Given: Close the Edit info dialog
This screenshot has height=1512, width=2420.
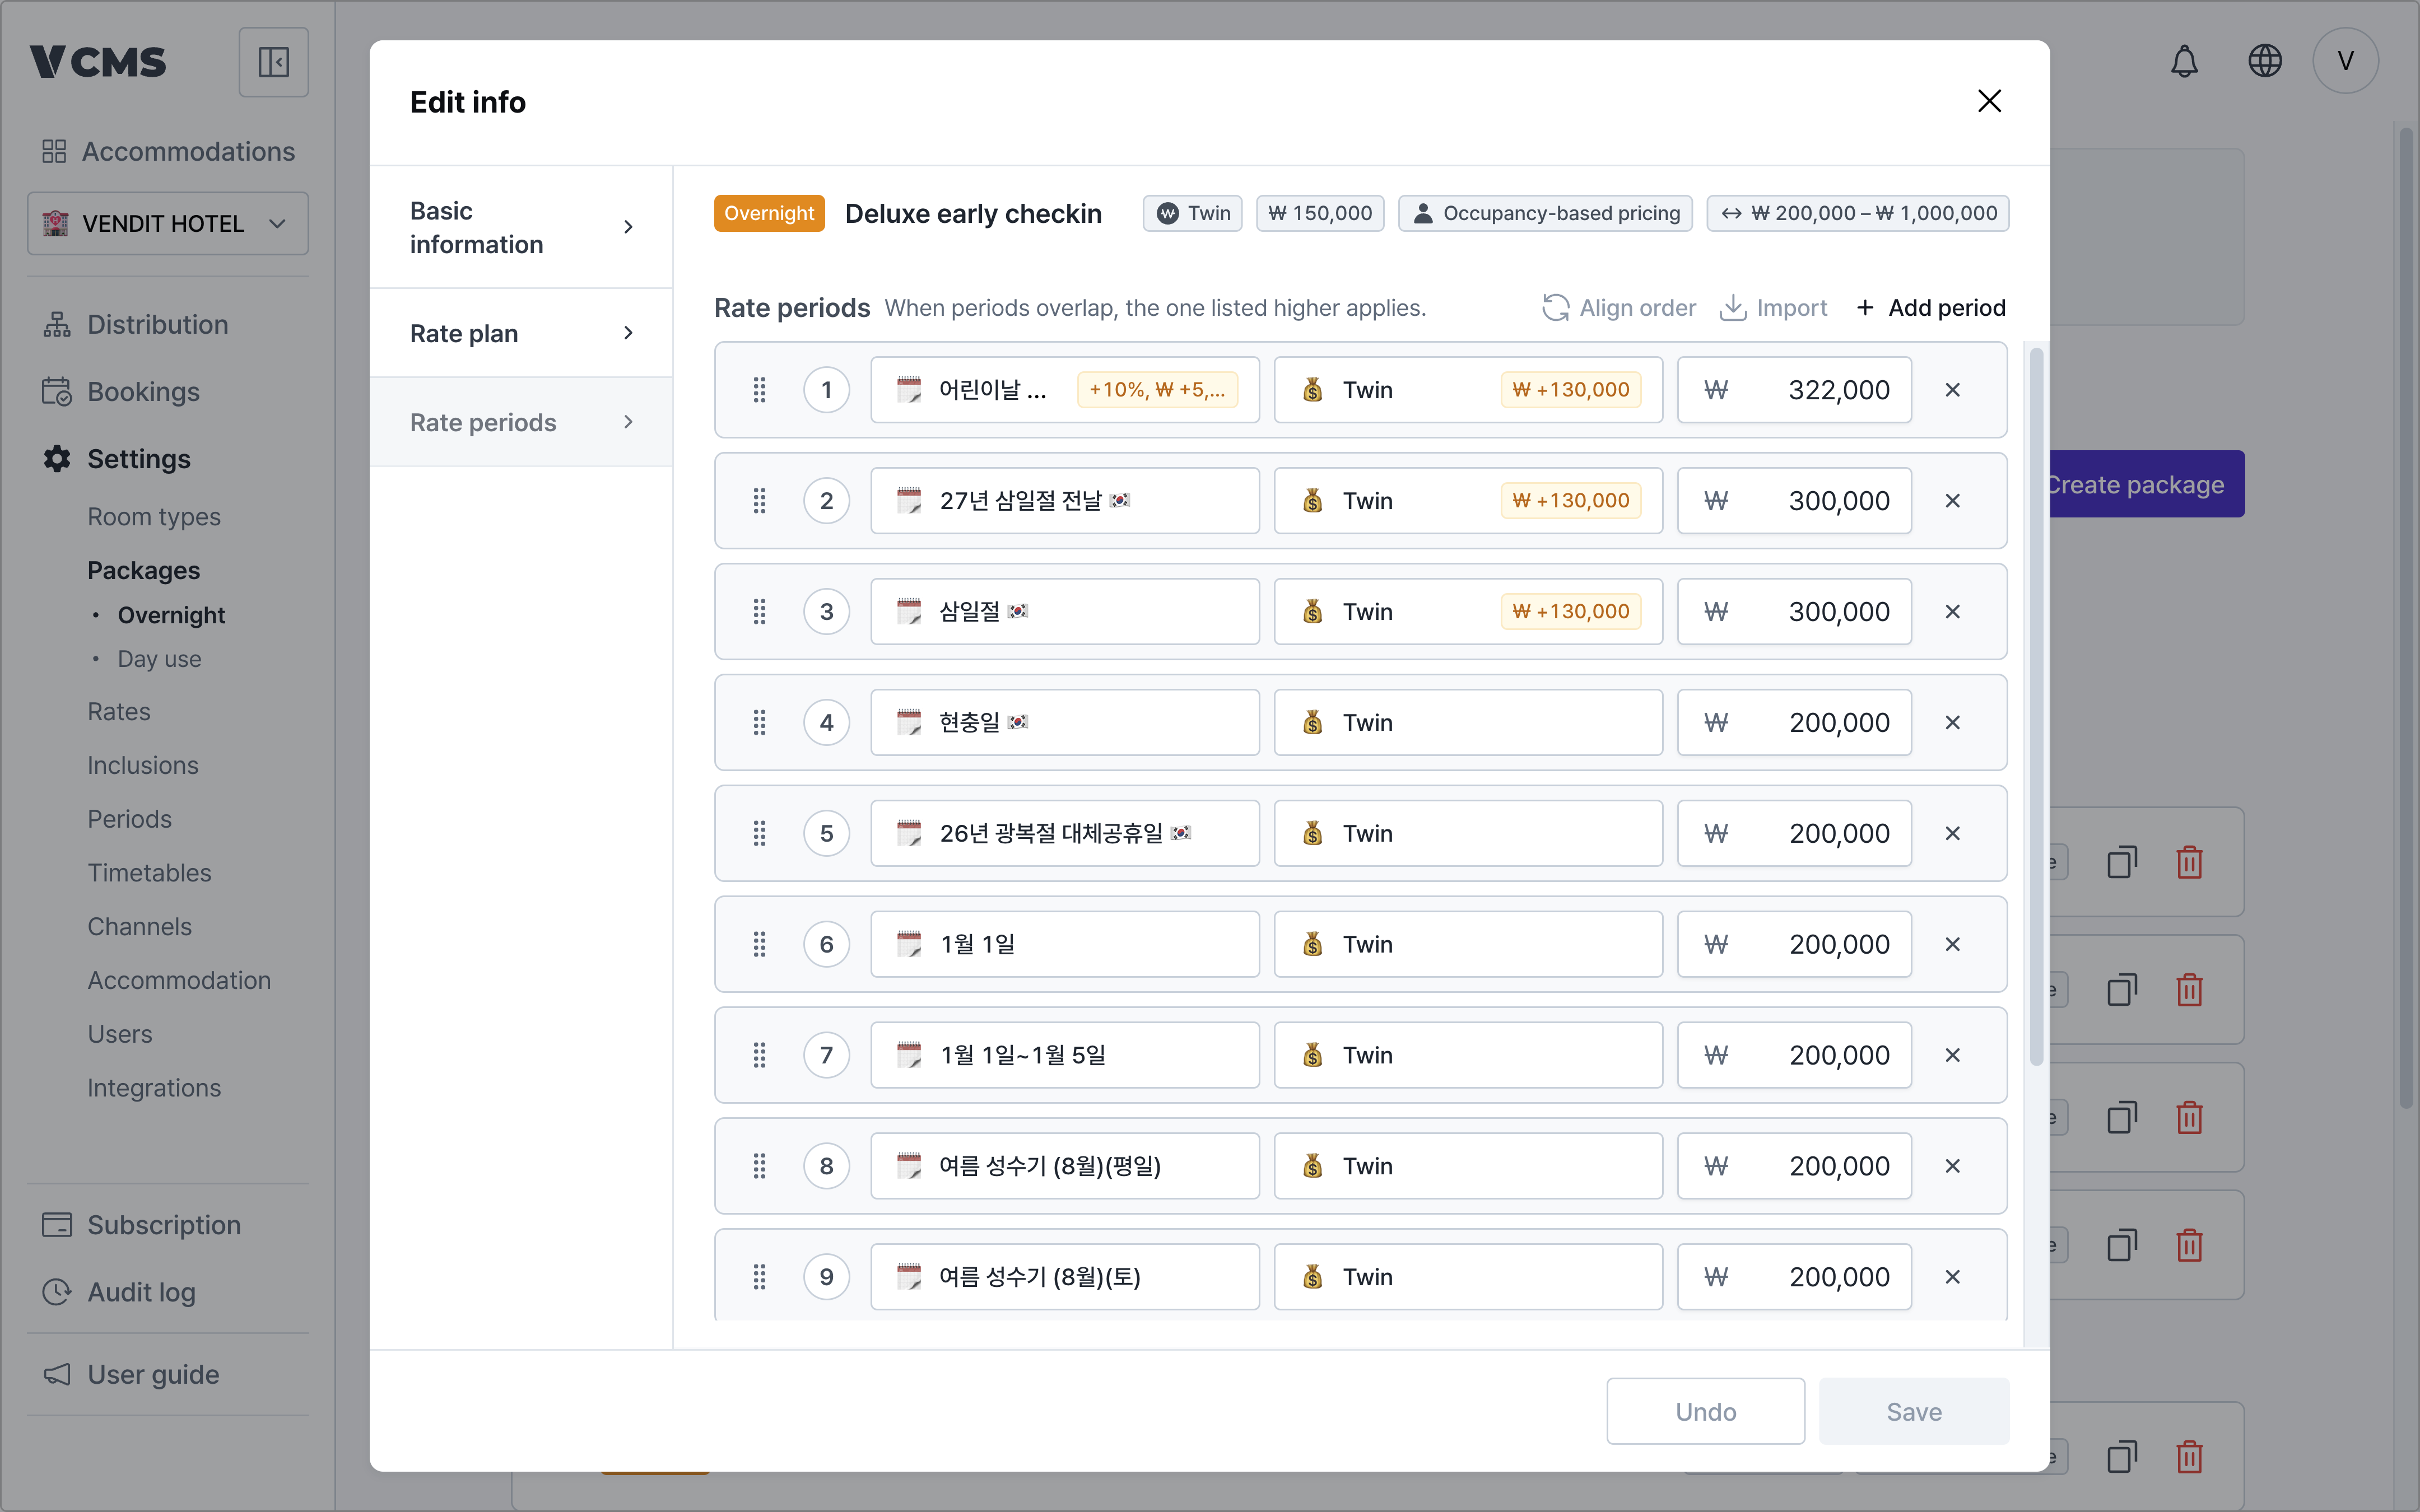Looking at the screenshot, I should 1989,101.
